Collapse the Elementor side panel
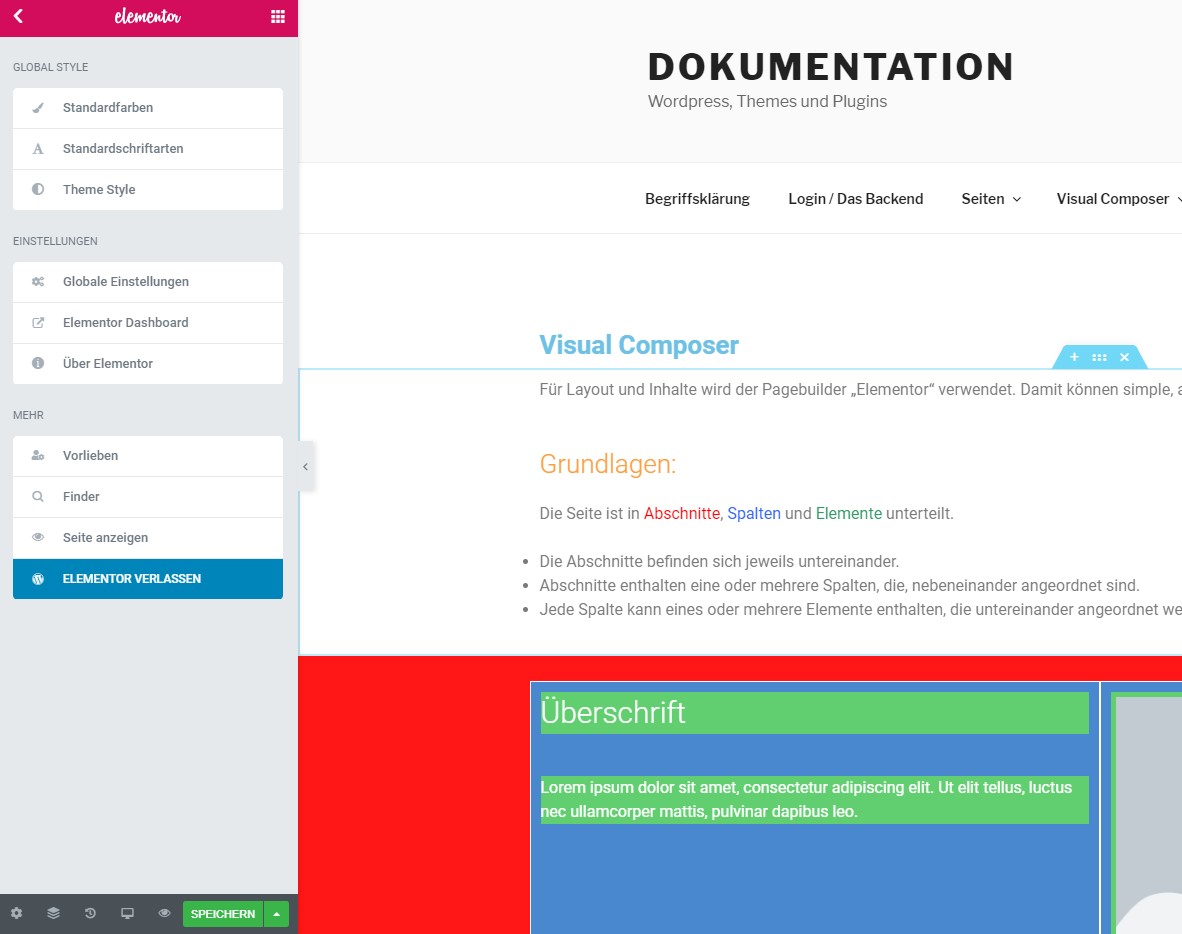The image size is (1182, 934). click(x=306, y=466)
